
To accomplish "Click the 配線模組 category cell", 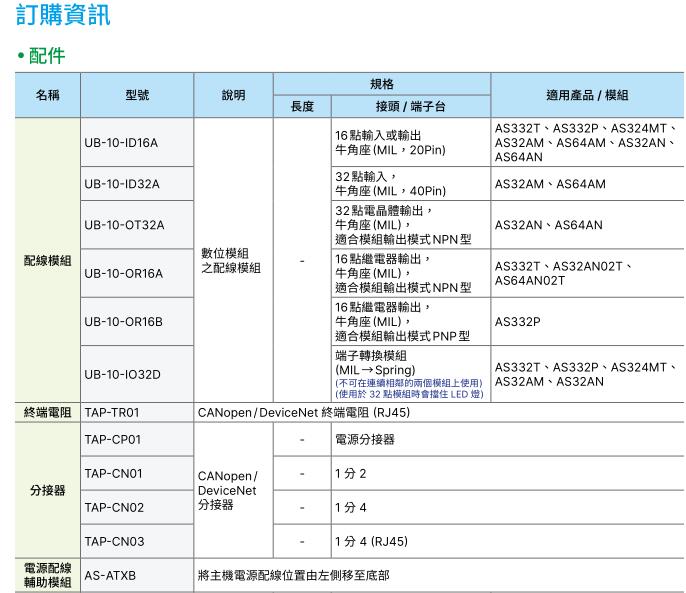I will pos(47,260).
